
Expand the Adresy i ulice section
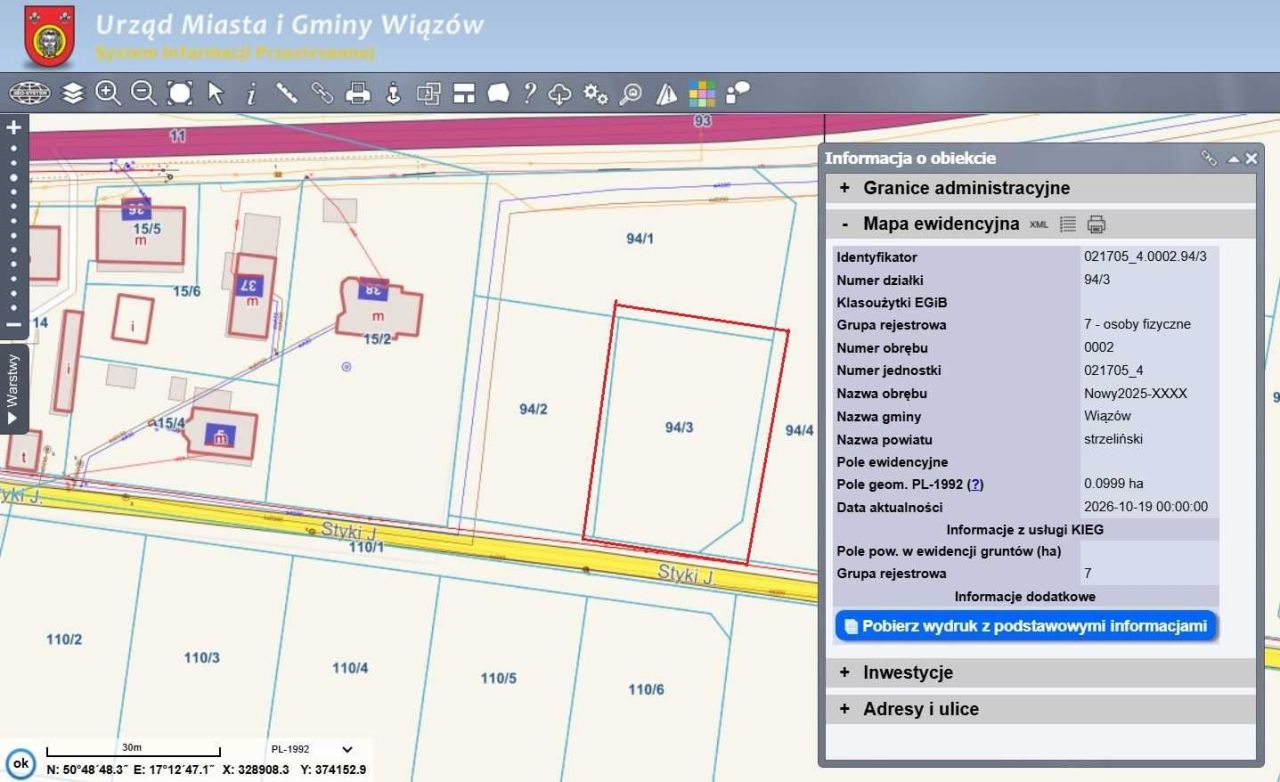1040,709
